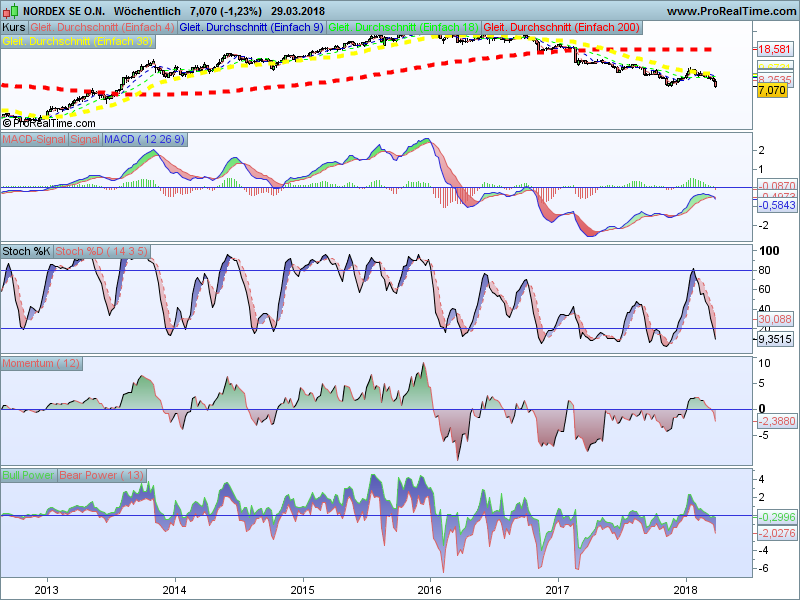Click the 80 level on Stochastic scale
The height and width of the screenshot is (600, 800).
(764, 270)
